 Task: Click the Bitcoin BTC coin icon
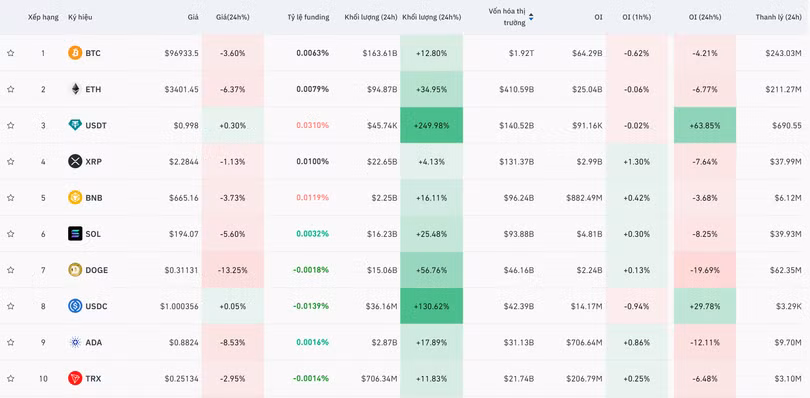(x=75, y=53)
